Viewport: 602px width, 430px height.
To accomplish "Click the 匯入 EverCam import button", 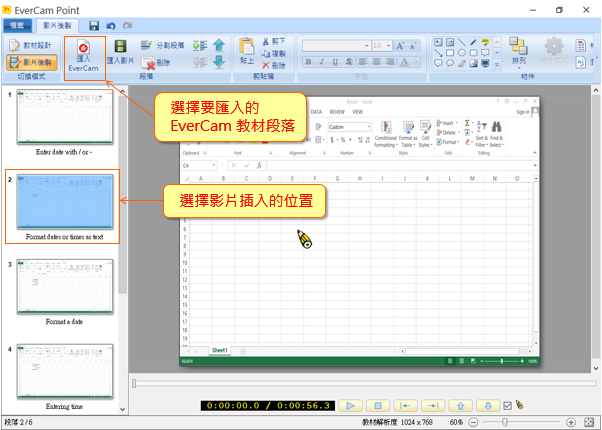I will tap(84, 55).
